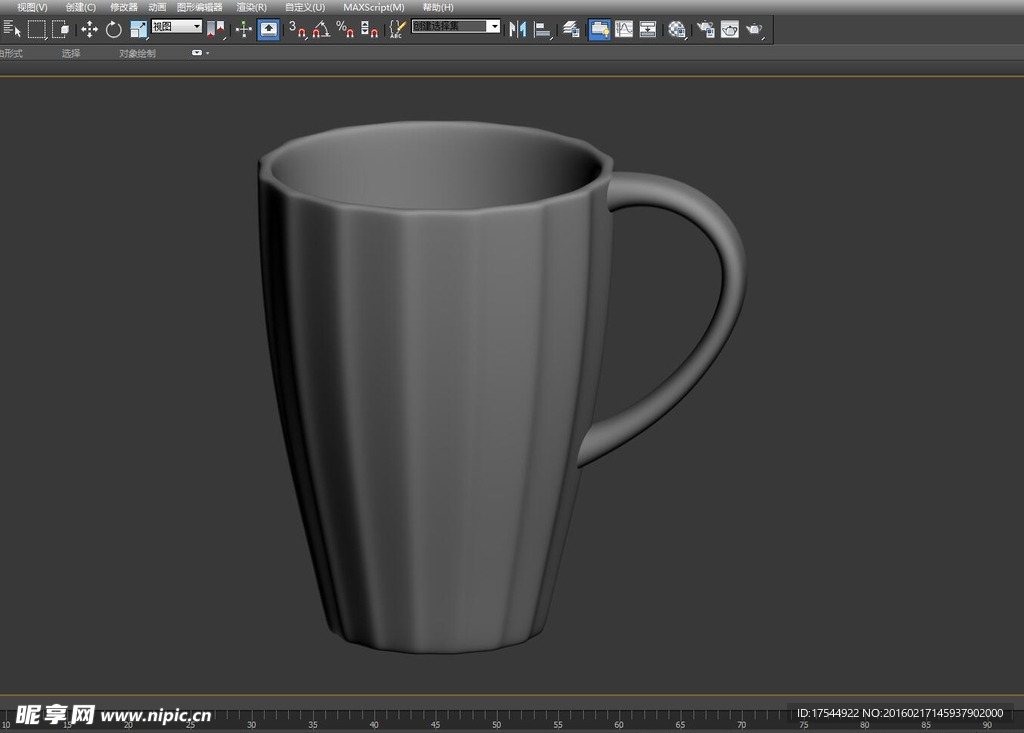The image size is (1024, 733).
Task: Switch to the 对象绘制 ribbon tab
Action: [137, 54]
